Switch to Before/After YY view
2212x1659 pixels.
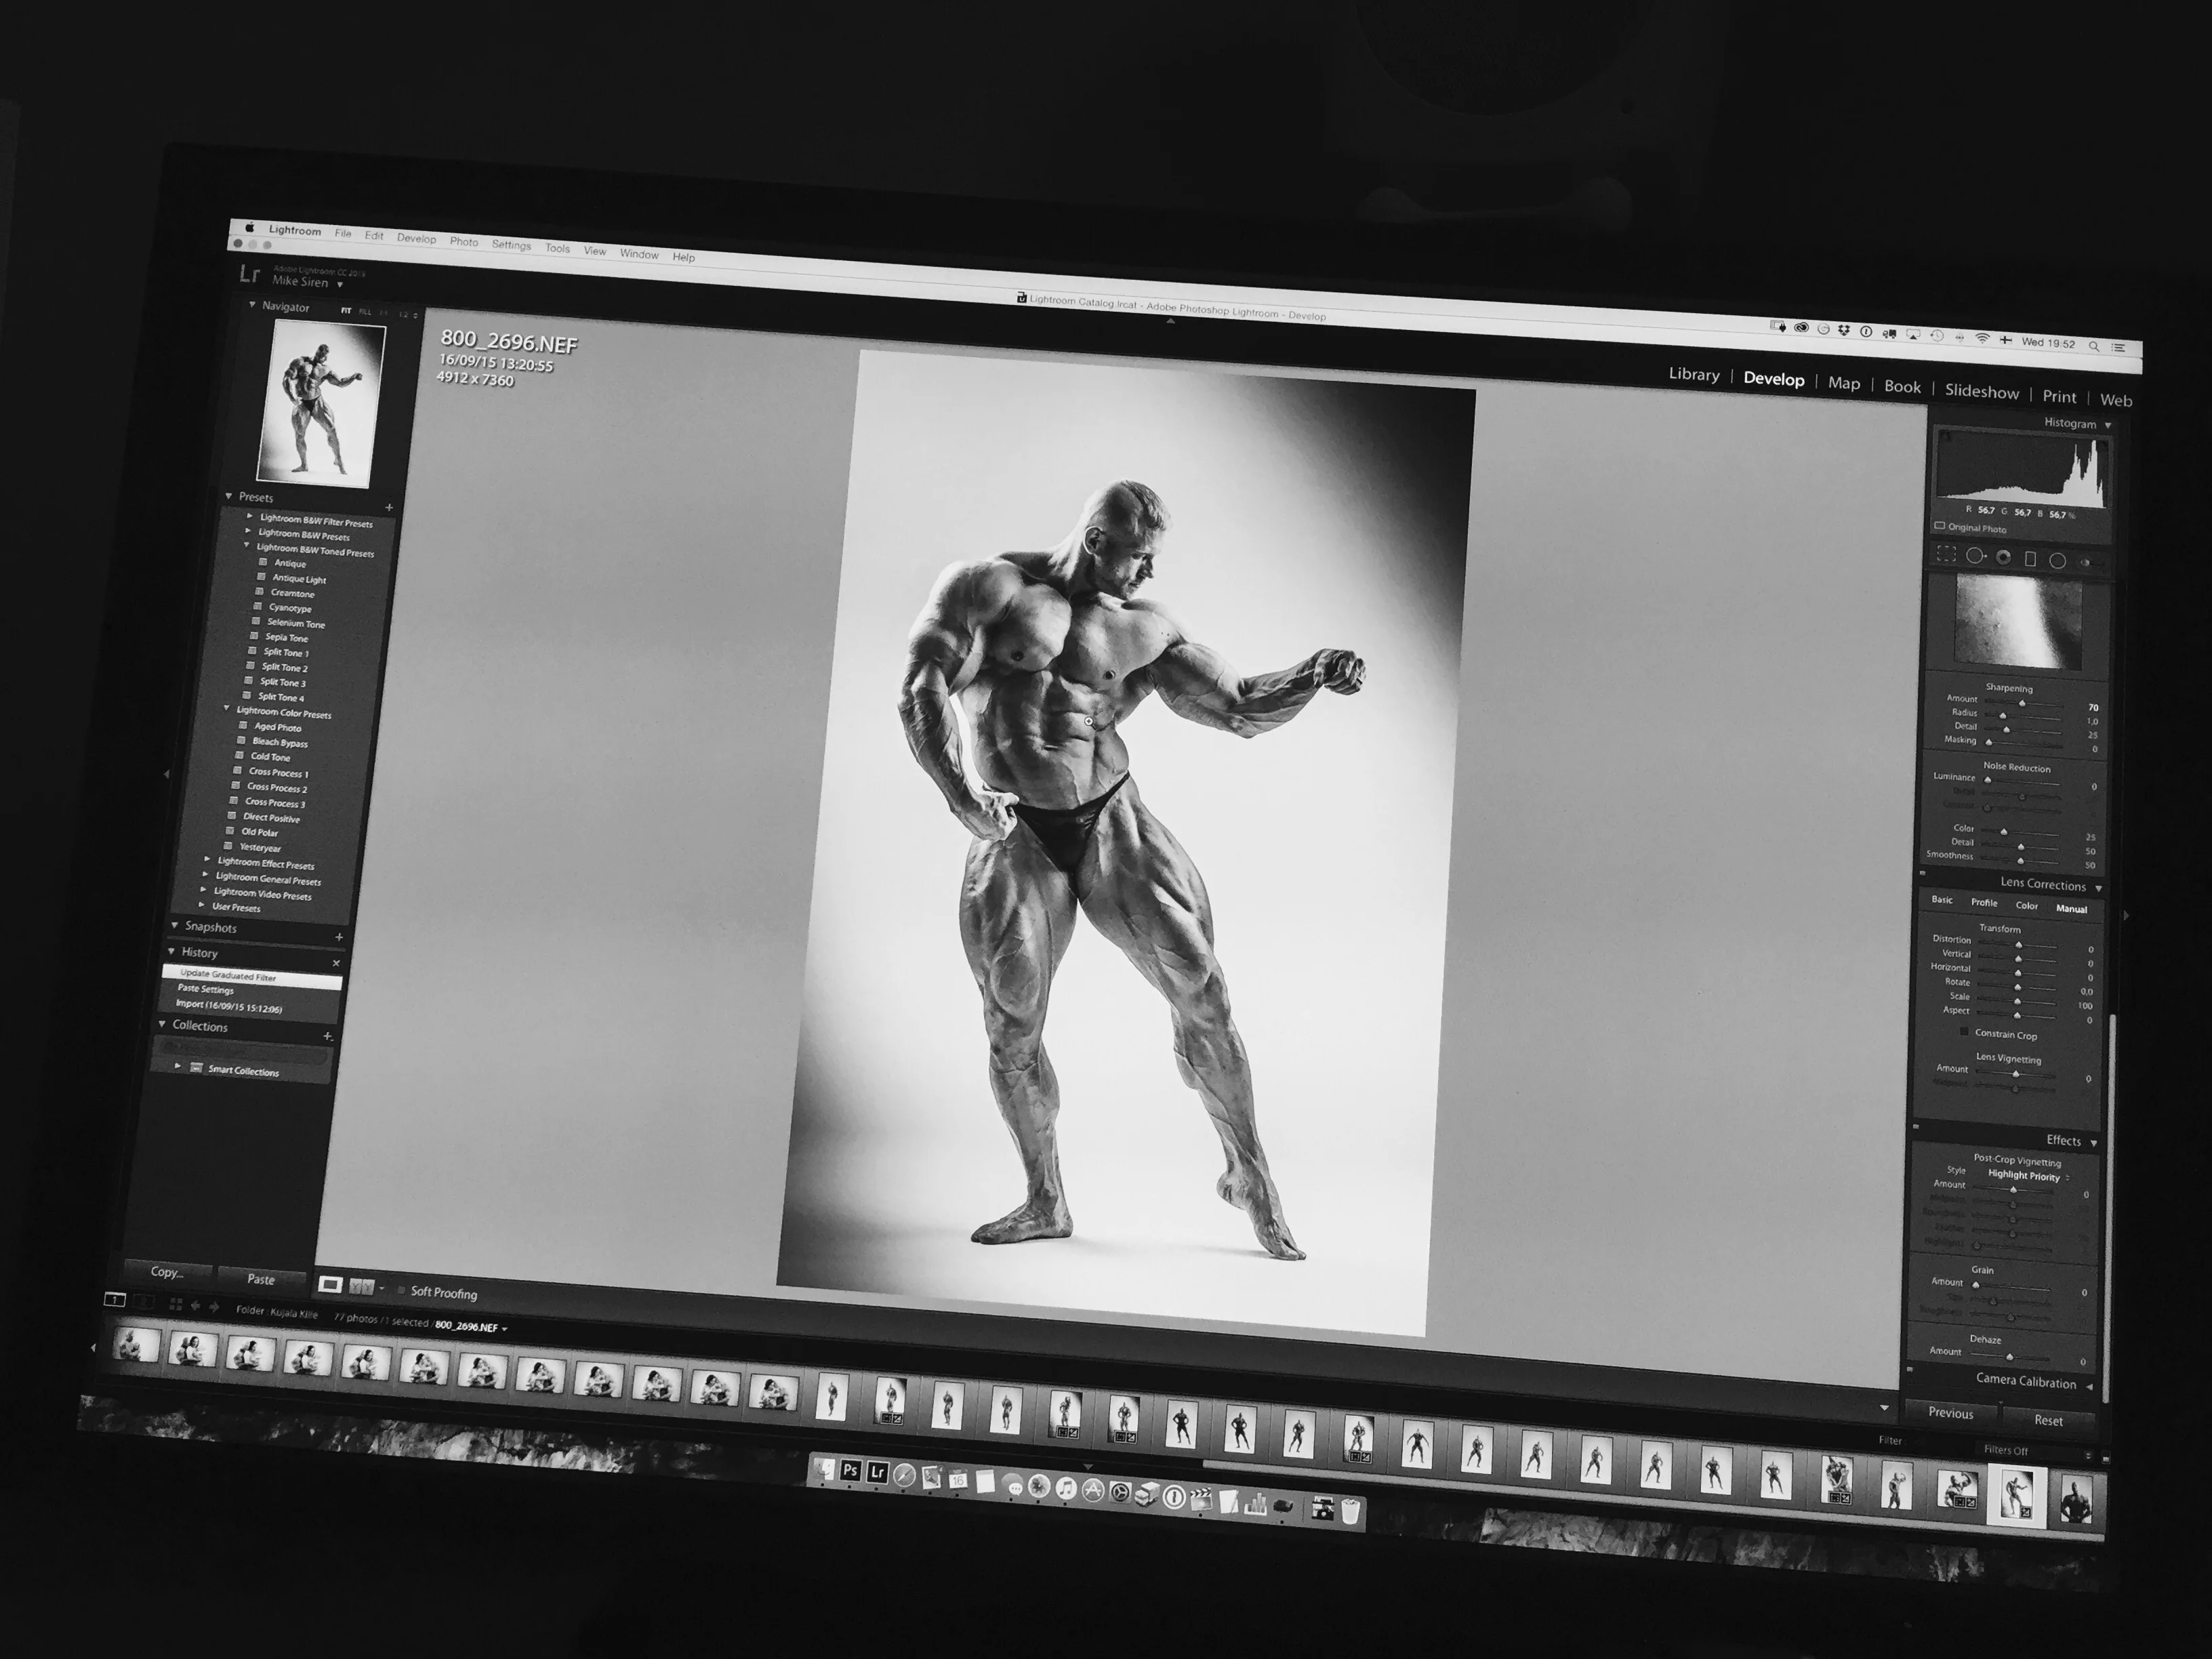361,1287
